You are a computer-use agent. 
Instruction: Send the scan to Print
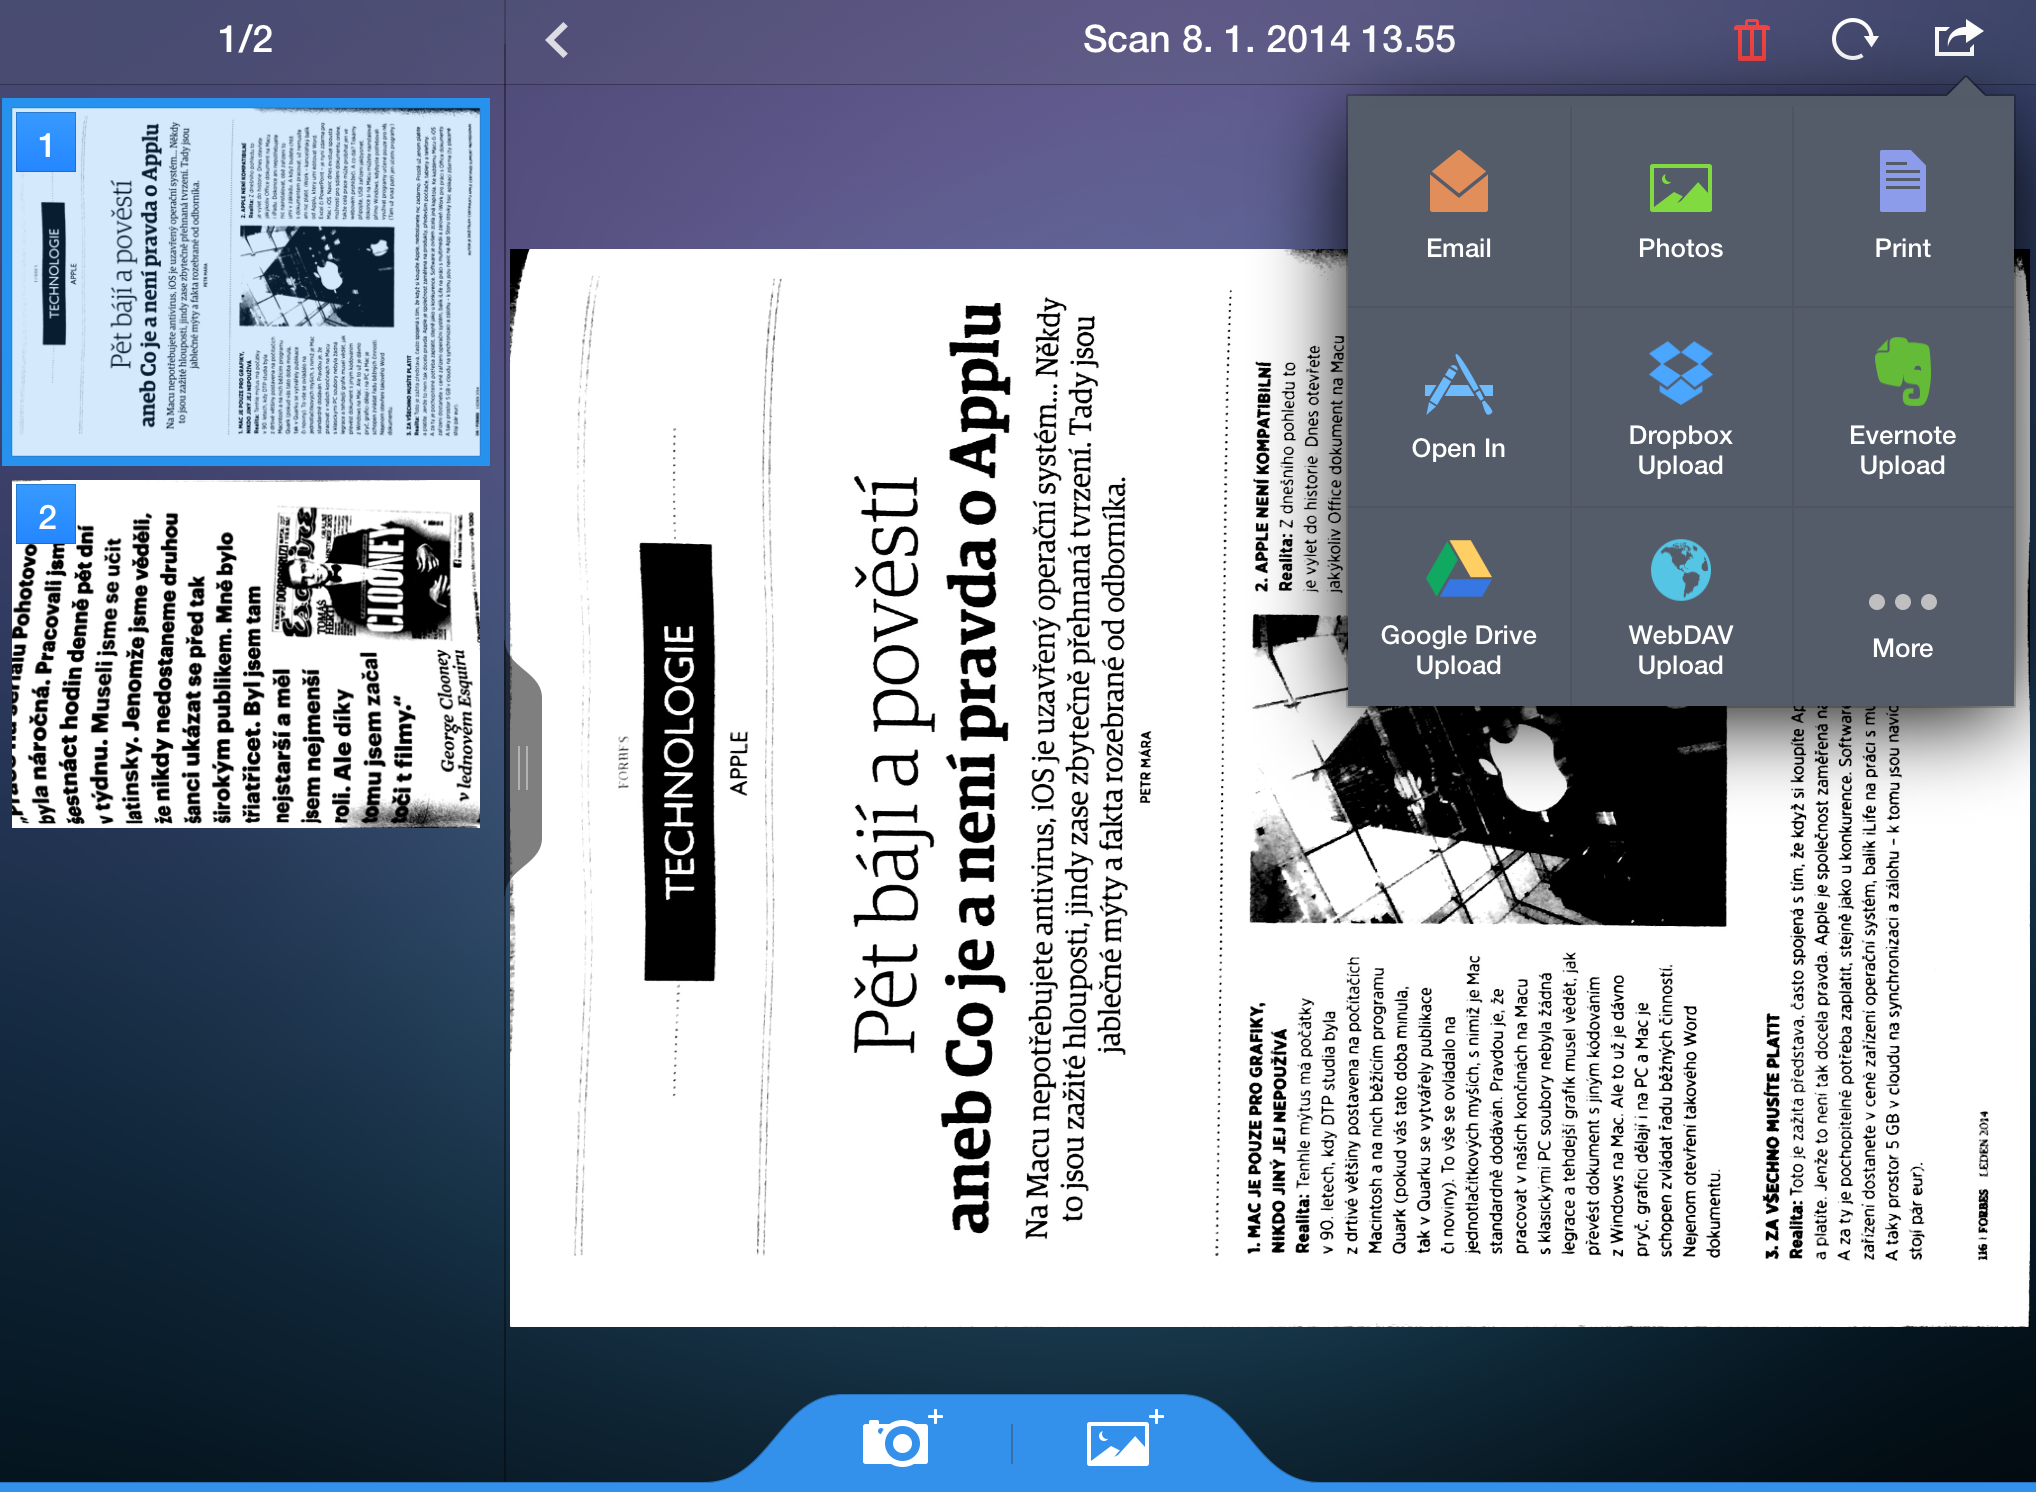pos(1902,206)
